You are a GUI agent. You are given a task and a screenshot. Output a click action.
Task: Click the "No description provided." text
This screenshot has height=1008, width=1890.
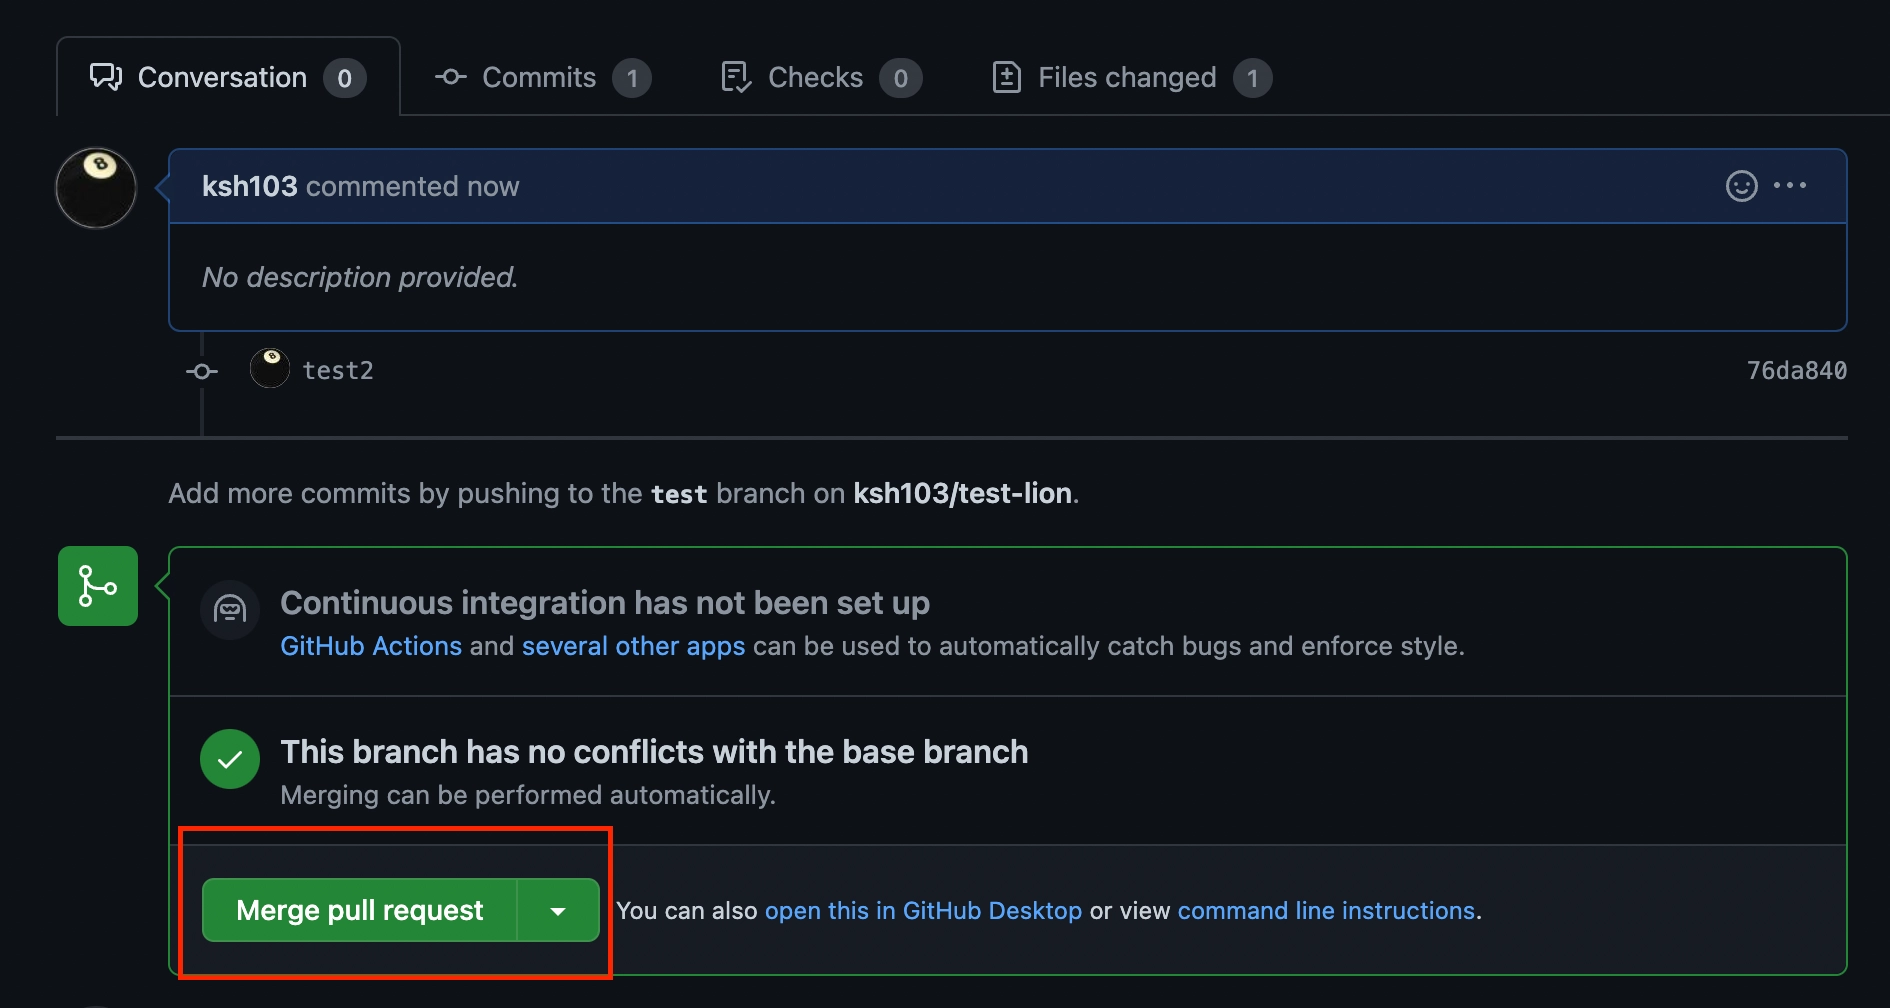(360, 277)
